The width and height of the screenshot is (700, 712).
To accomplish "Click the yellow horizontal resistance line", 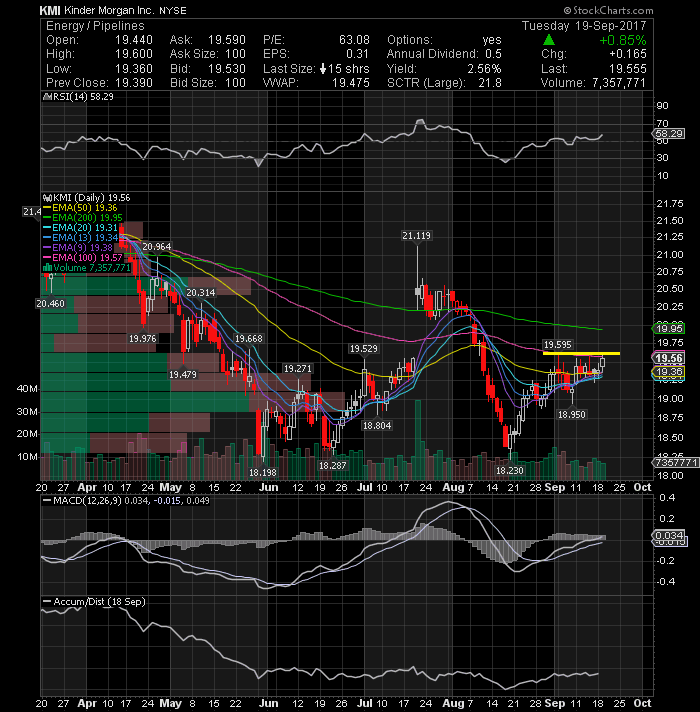I will 581,353.
